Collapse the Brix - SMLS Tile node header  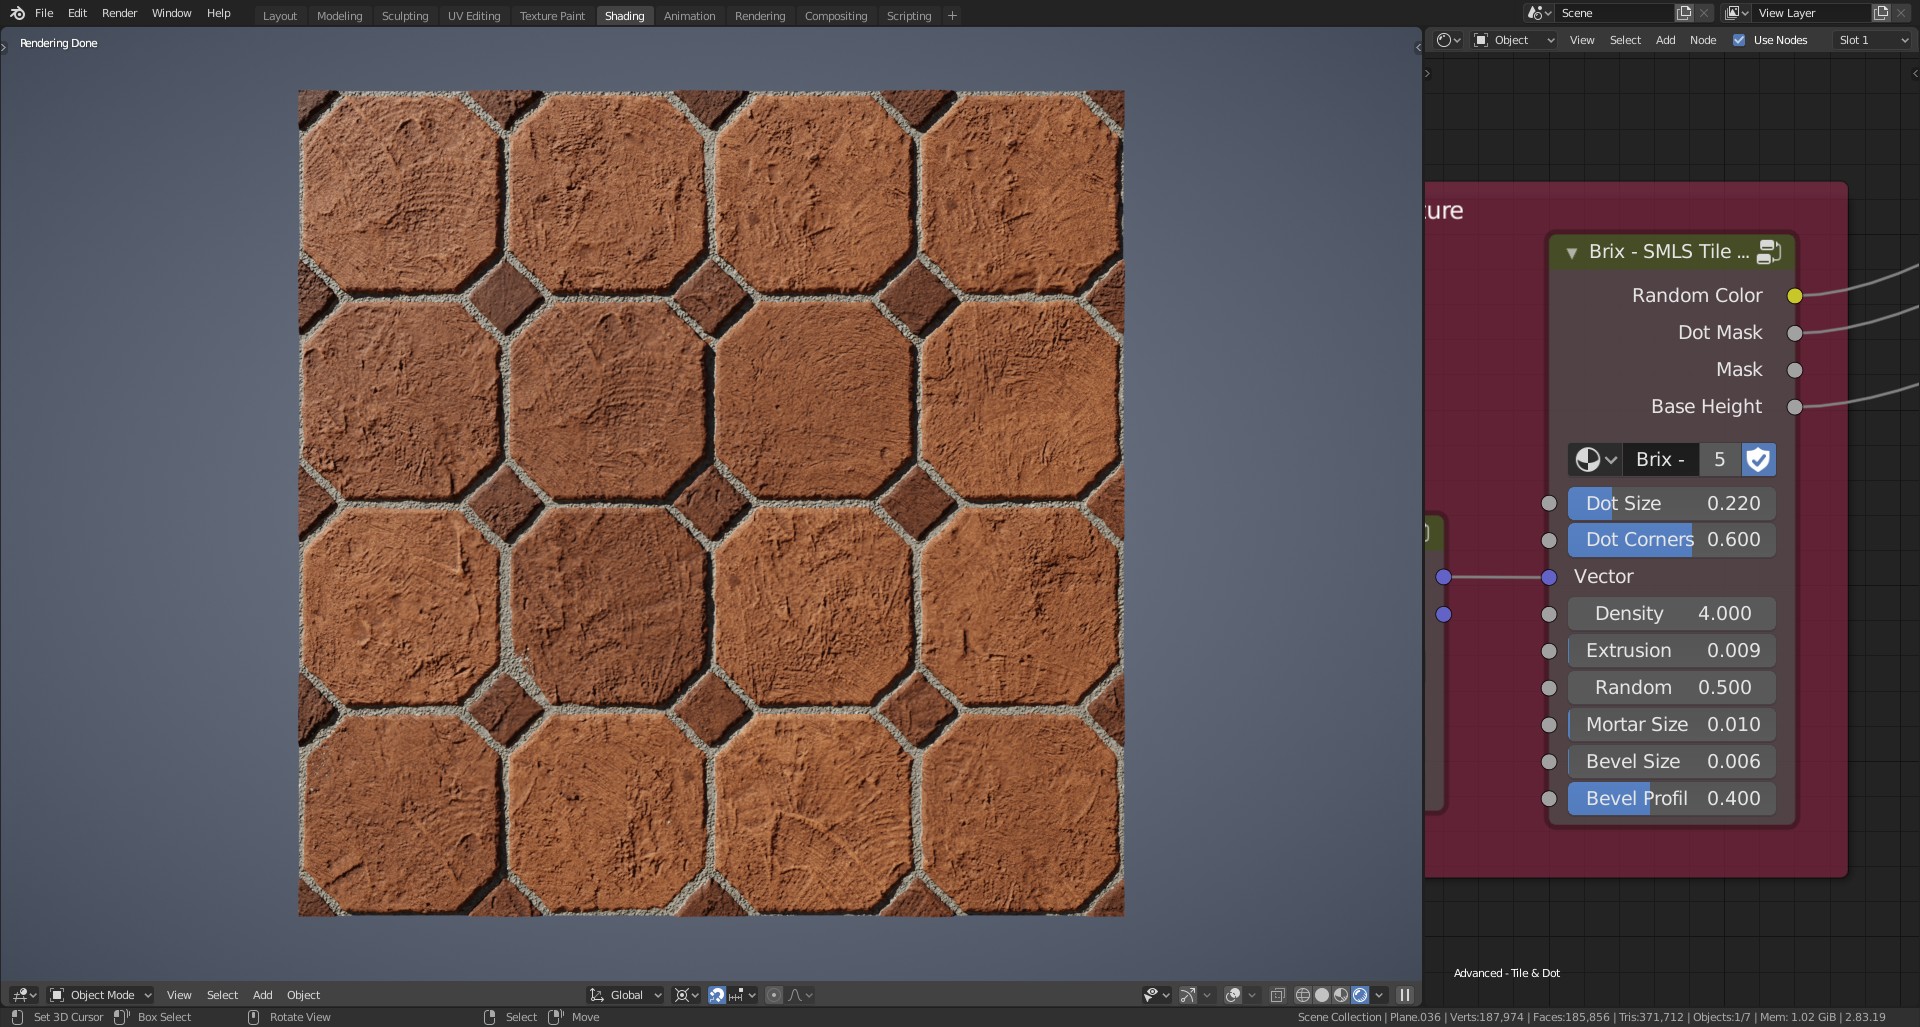pyautogui.click(x=1573, y=252)
